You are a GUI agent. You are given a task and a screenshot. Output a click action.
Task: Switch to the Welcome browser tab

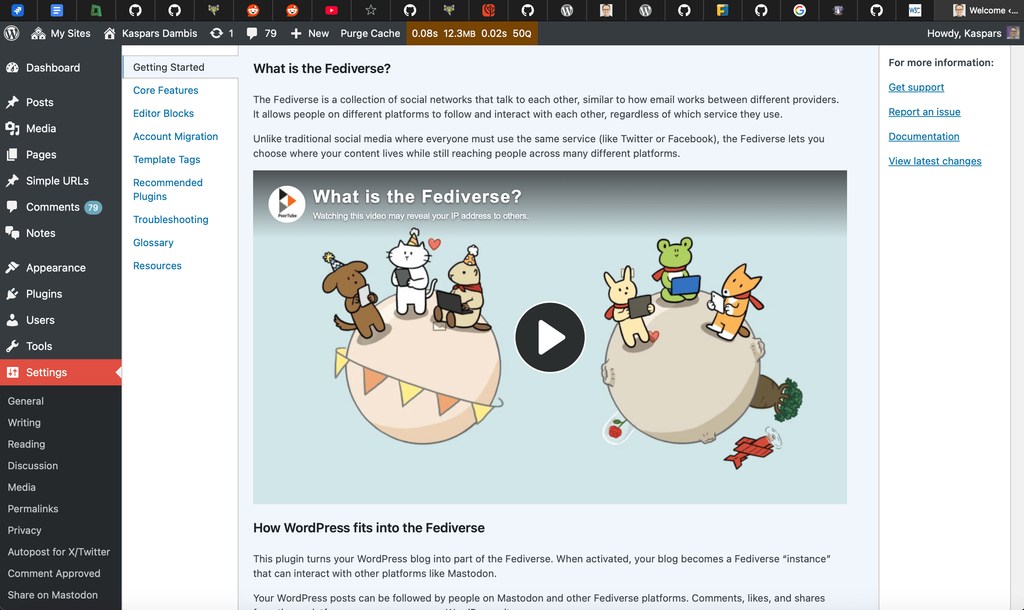coord(985,10)
